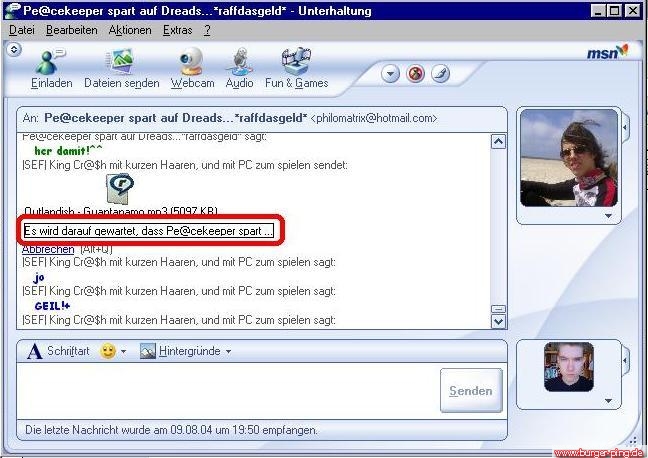Click the contact's display picture
The height and width of the screenshot is (458, 648).
pyautogui.click(x=569, y=158)
